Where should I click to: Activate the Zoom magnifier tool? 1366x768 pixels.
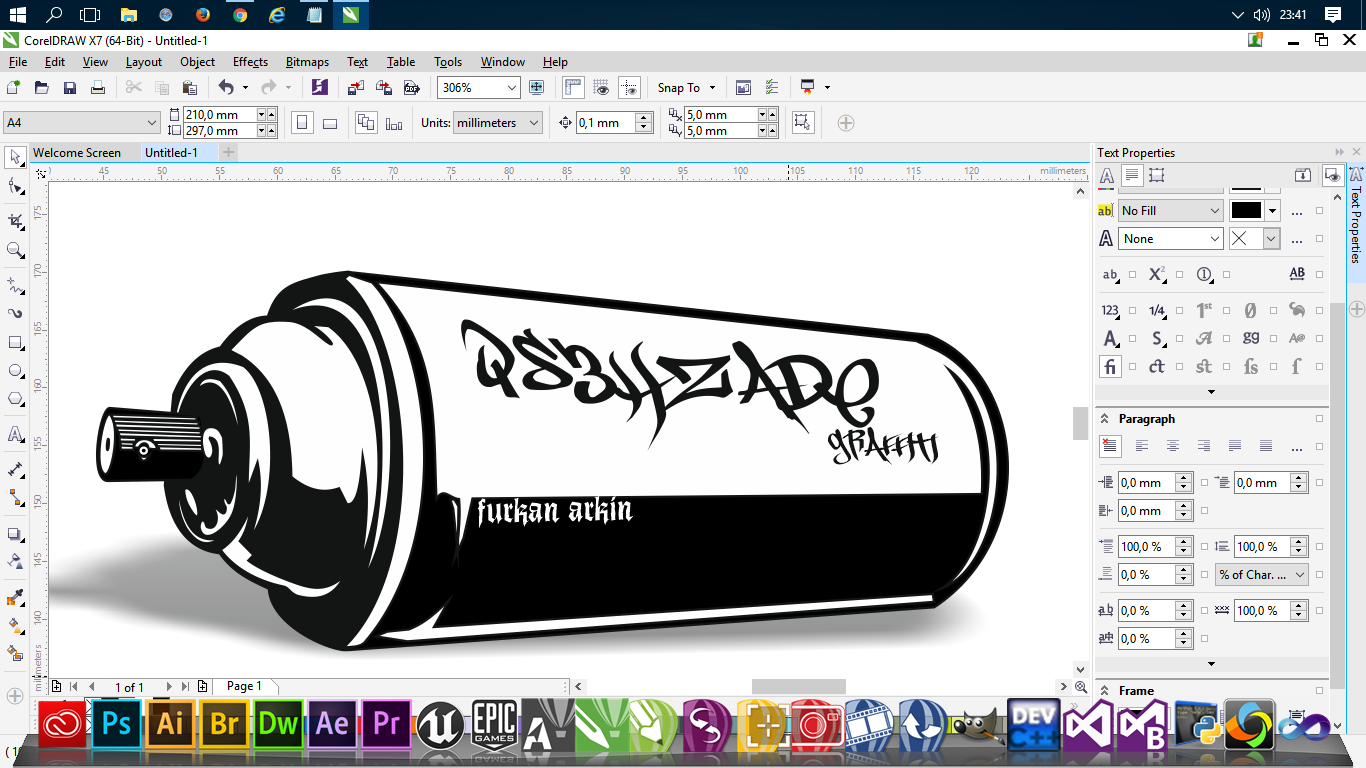click(15, 249)
